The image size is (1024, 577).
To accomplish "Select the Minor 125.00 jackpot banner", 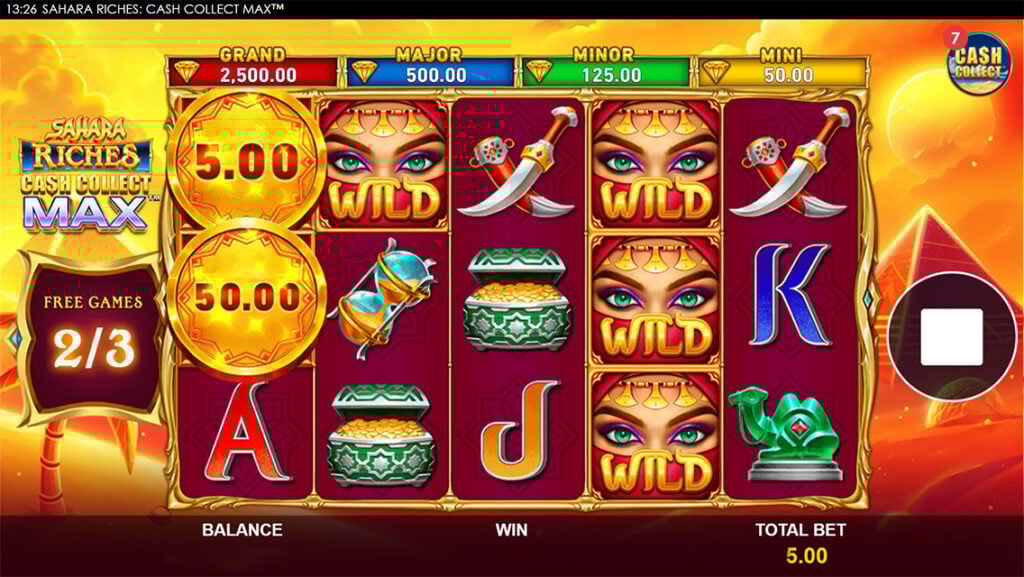I will [x=605, y=67].
